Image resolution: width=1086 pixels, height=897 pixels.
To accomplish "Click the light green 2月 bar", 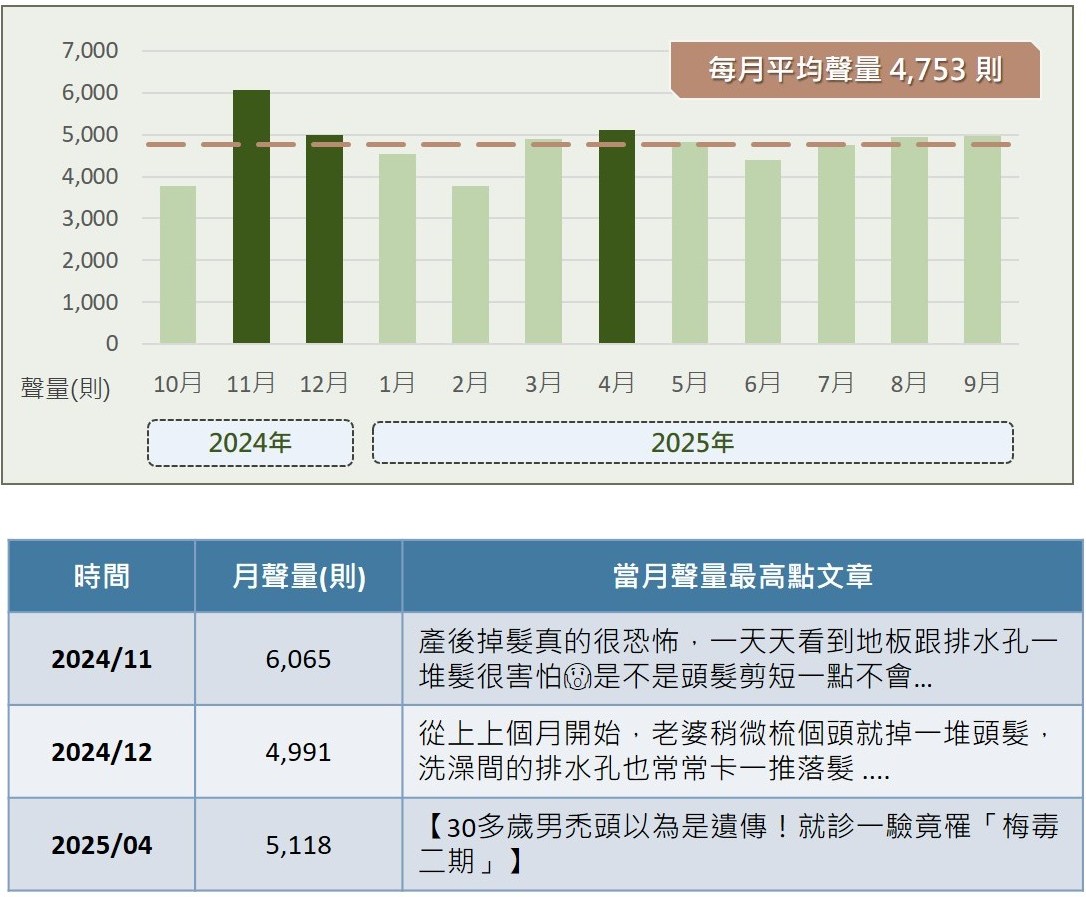I will [x=470, y=265].
